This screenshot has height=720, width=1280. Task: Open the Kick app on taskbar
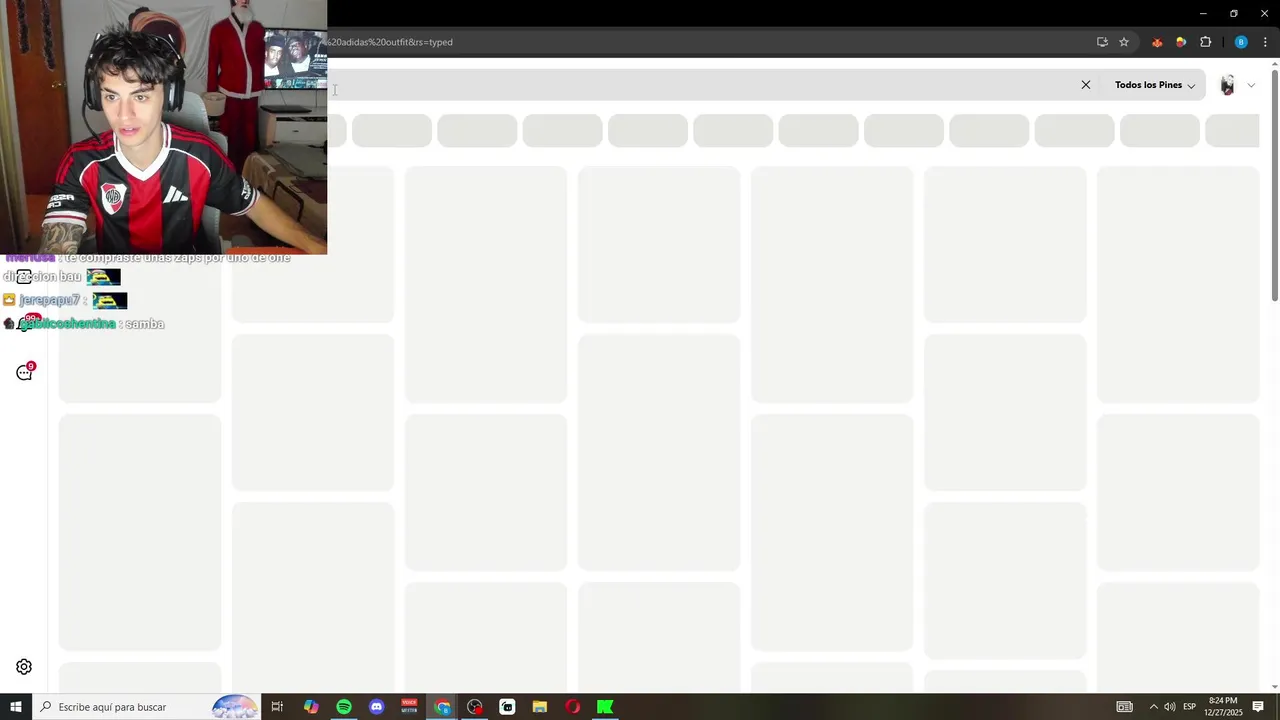click(x=605, y=707)
